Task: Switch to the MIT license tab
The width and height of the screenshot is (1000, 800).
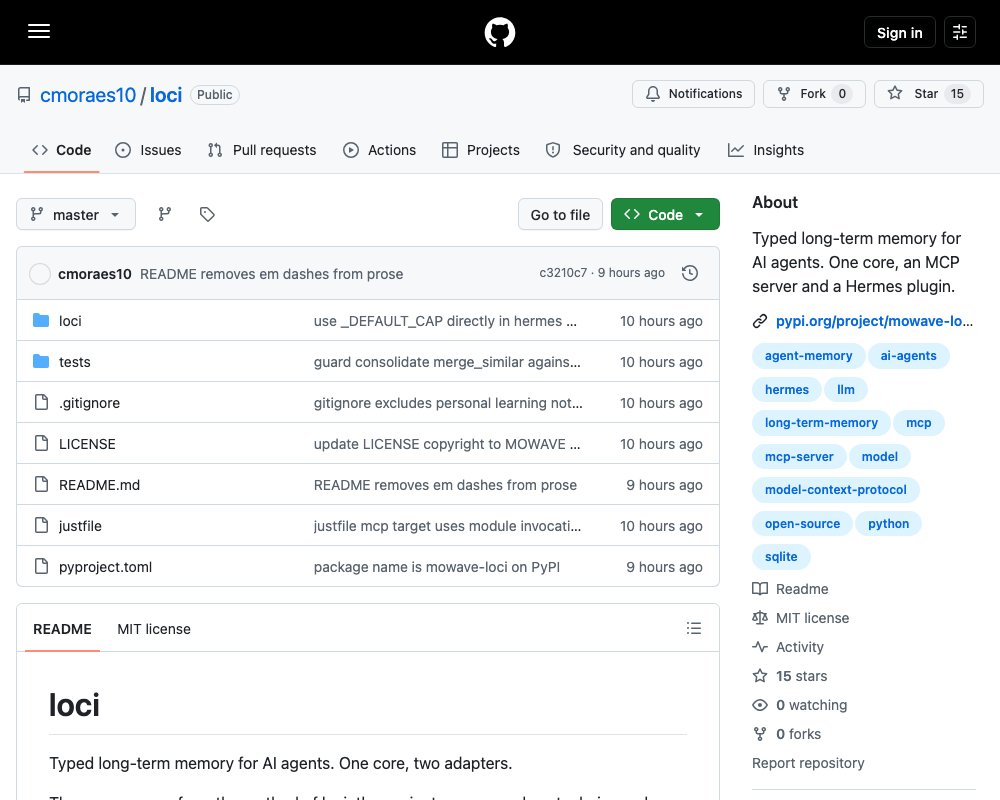Action: tap(154, 629)
